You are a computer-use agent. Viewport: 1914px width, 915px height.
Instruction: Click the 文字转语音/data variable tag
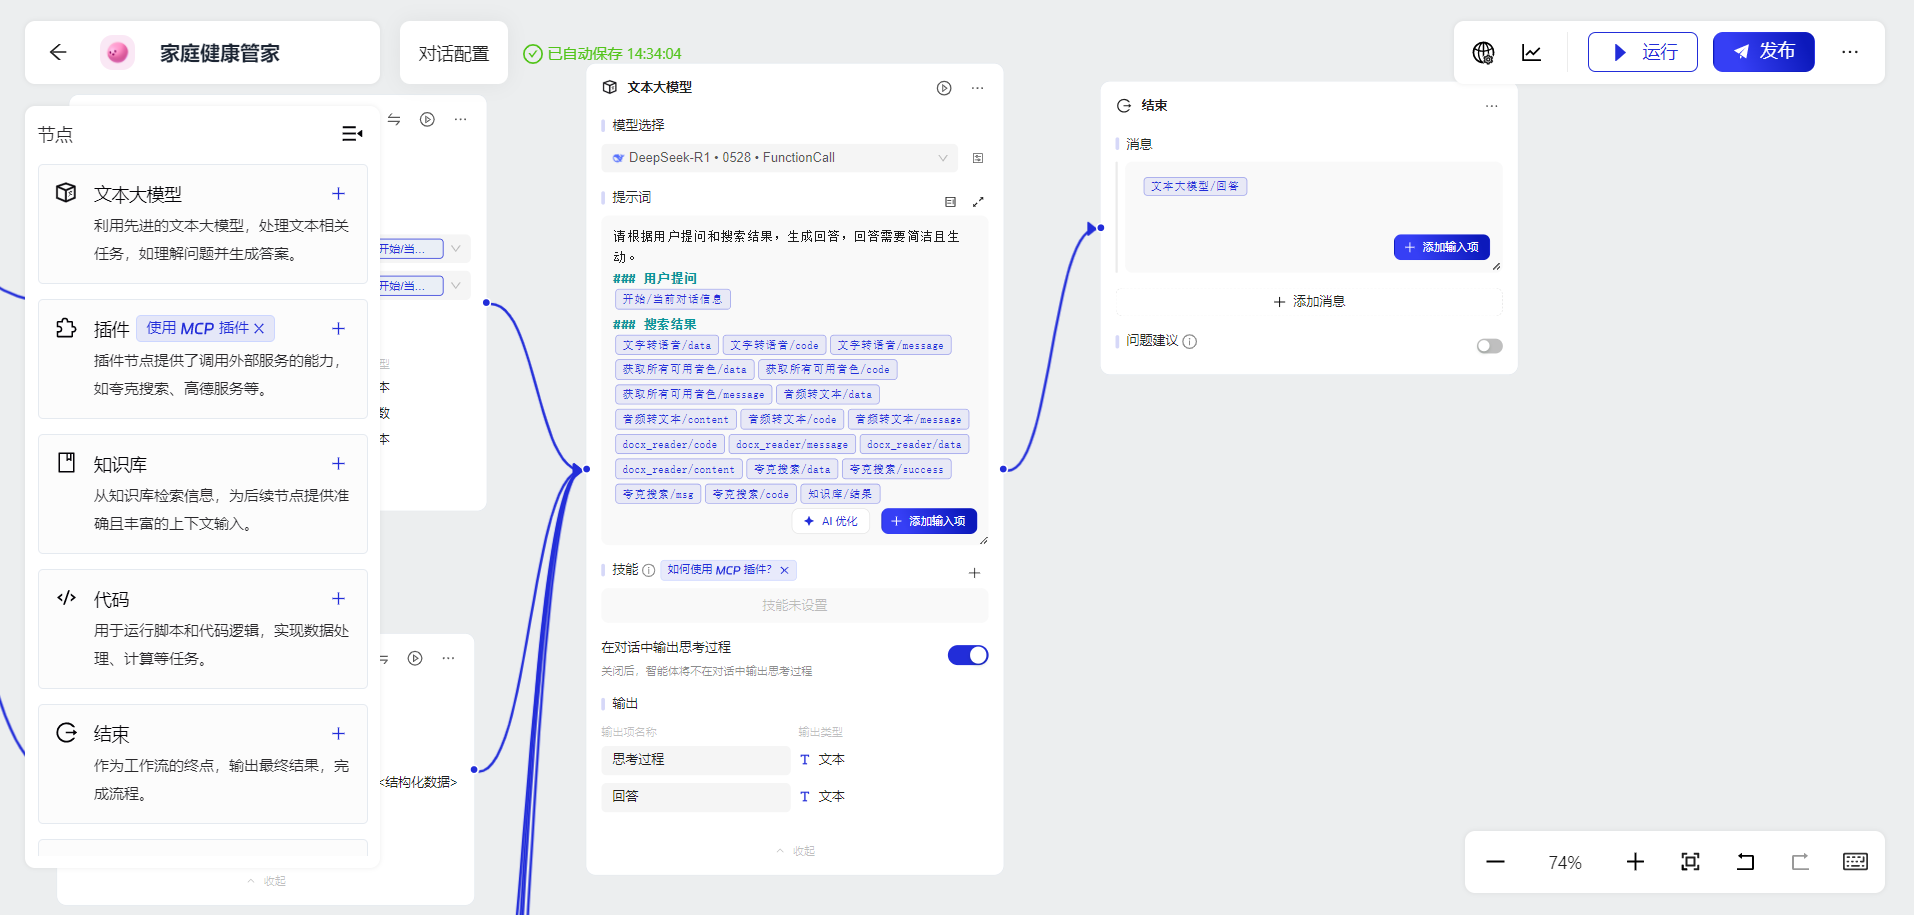[667, 345]
